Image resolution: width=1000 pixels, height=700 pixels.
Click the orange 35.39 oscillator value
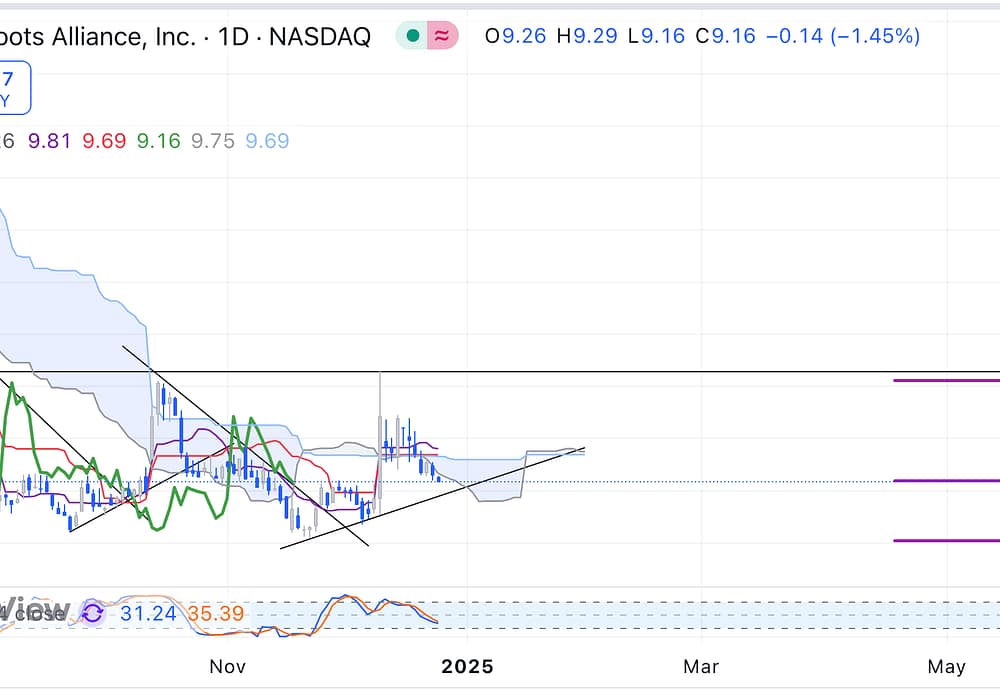click(x=215, y=612)
